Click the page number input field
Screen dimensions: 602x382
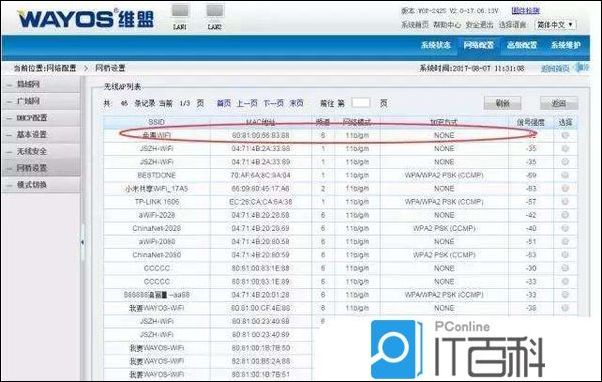coord(361,103)
